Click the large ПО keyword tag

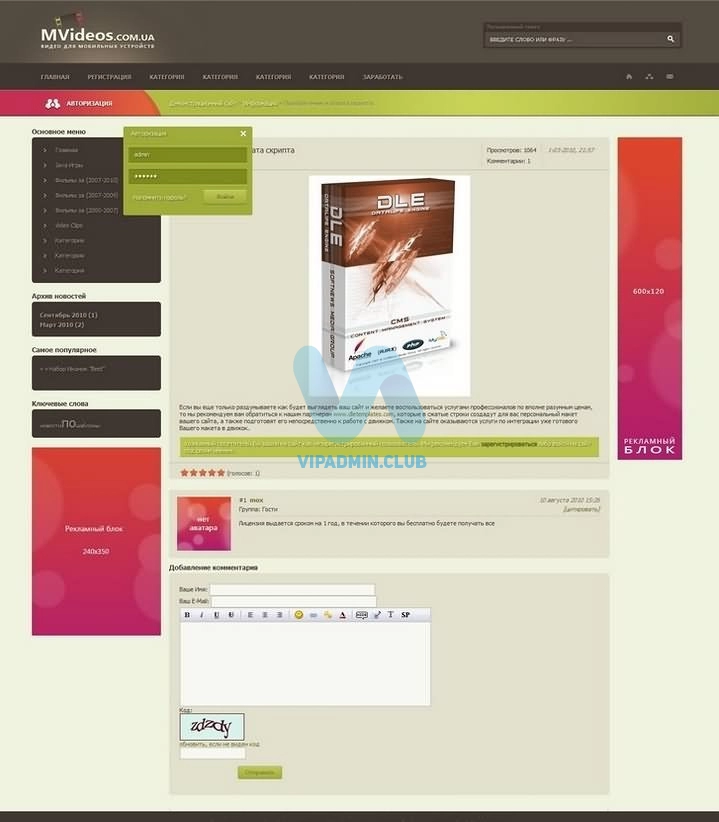[69, 424]
